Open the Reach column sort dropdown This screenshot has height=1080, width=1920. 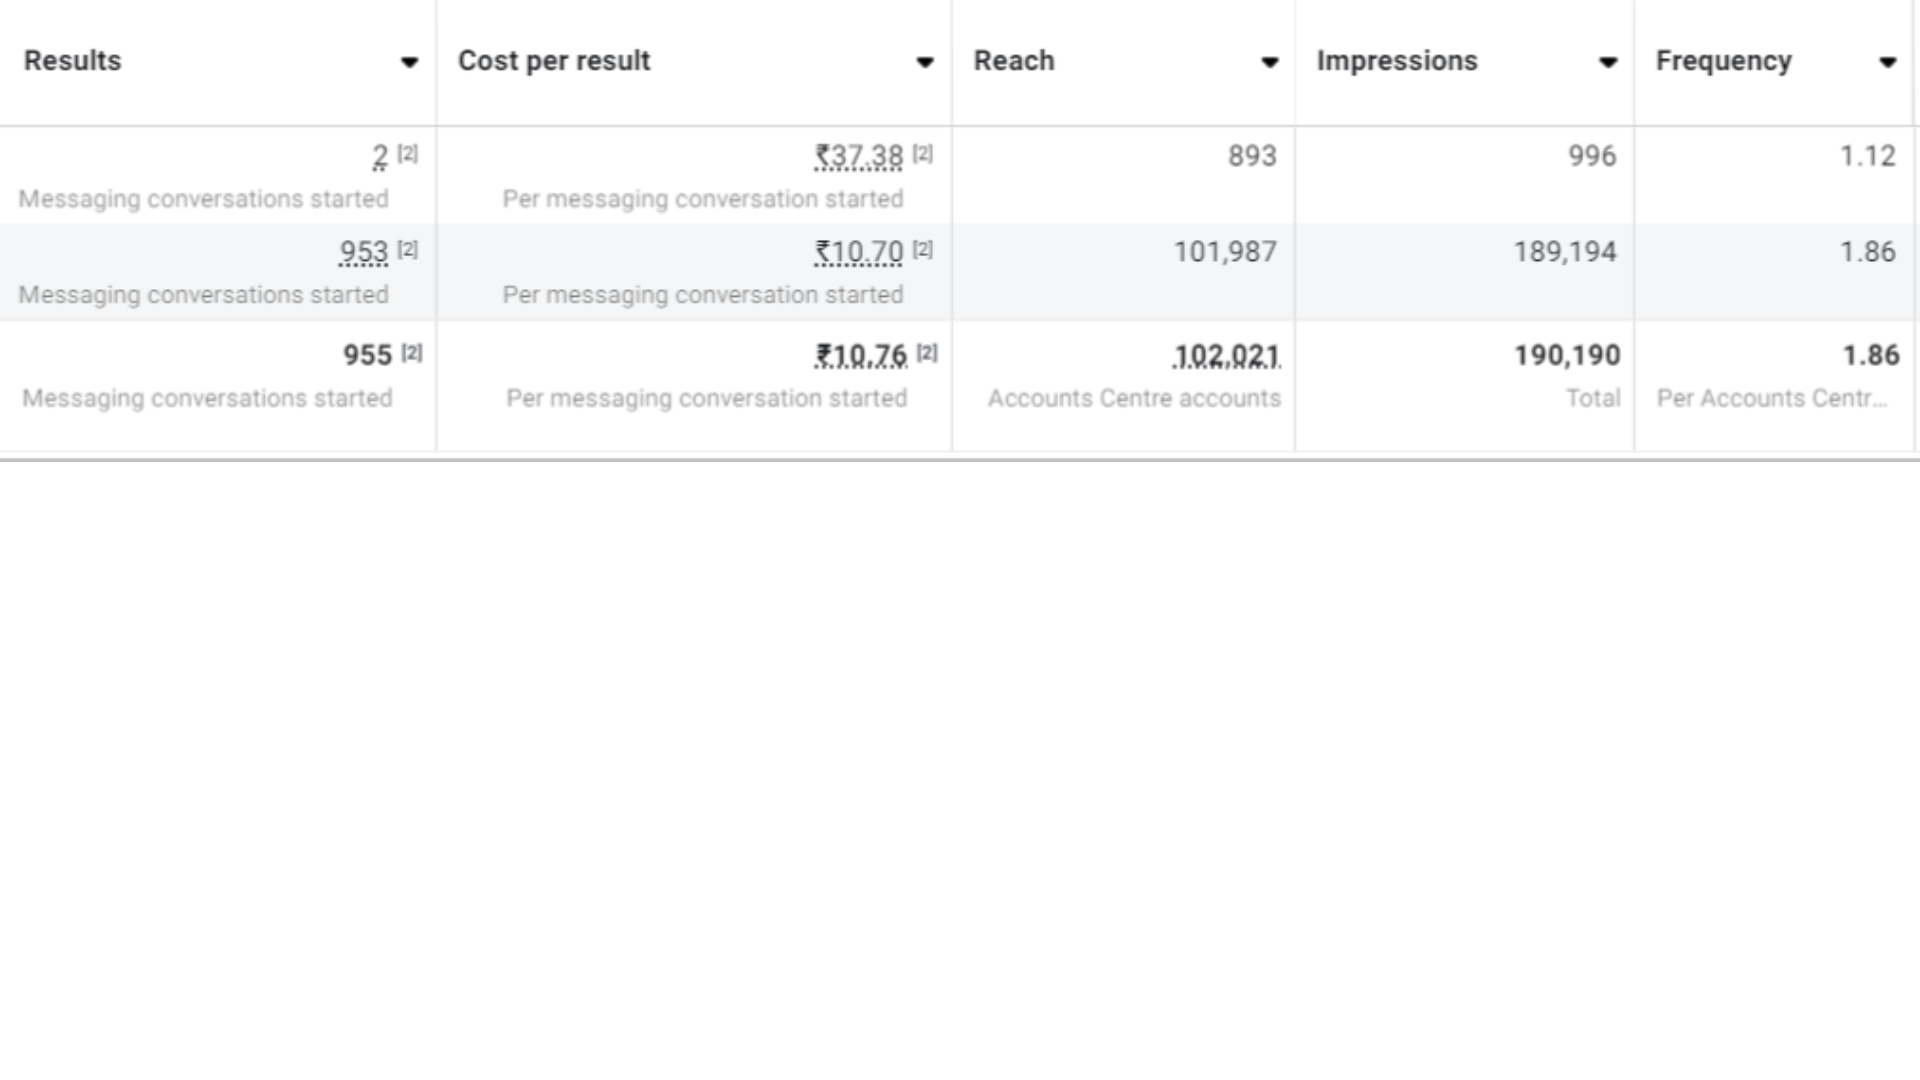click(1268, 62)
